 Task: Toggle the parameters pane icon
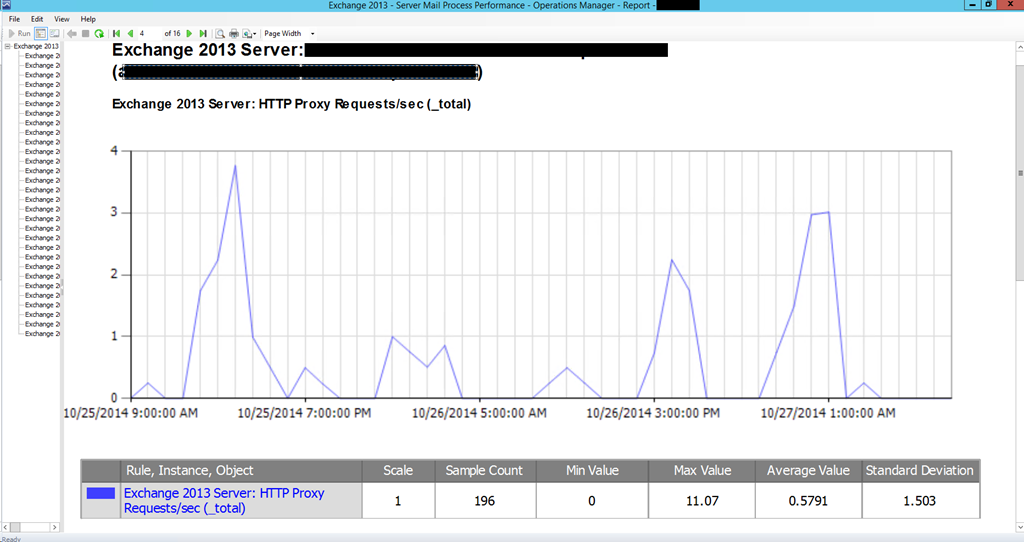[x=54, y=33]
